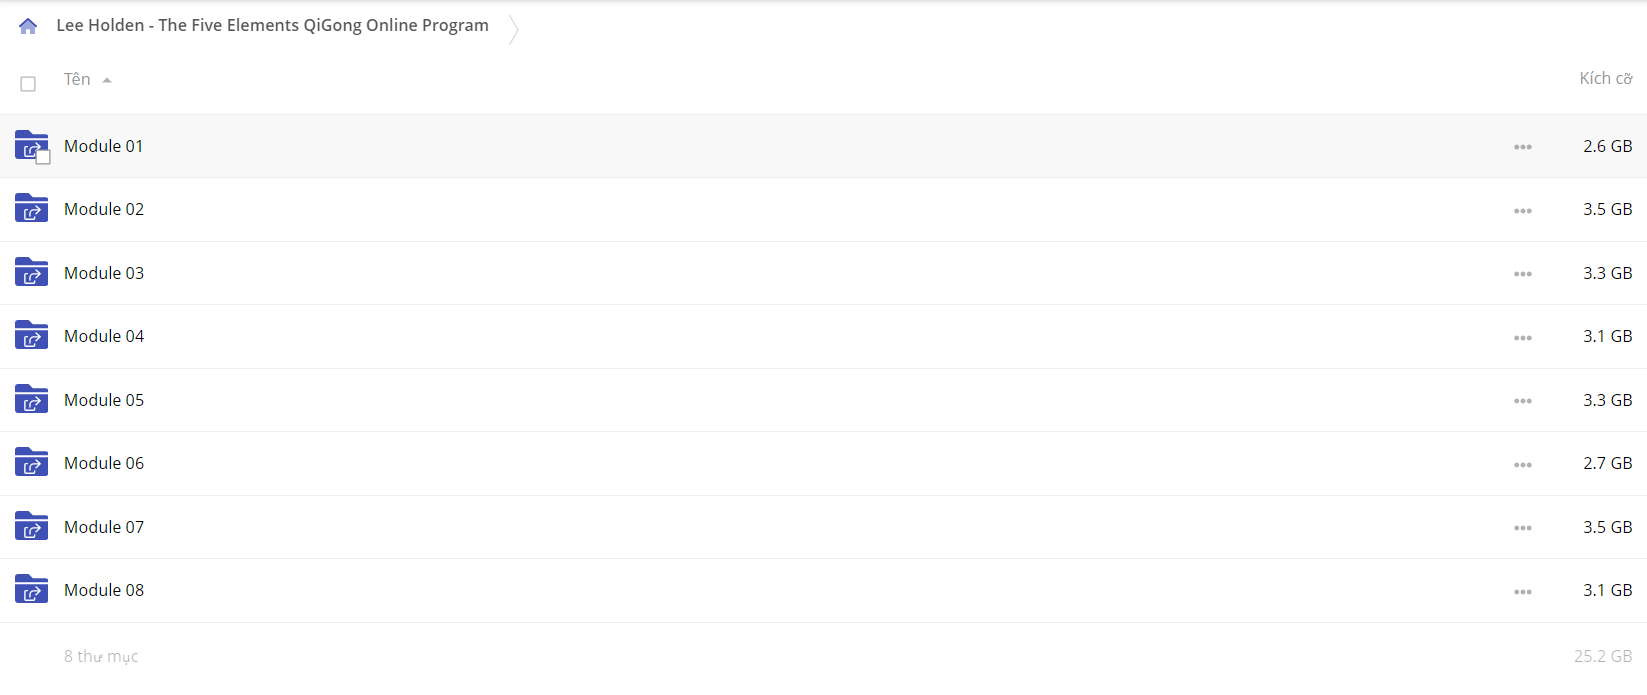Image resolution: width=1647 pixels, height=695 pixels.
Task: Select the Lee Holden program breadcrumb
Action: coord(272,25)
